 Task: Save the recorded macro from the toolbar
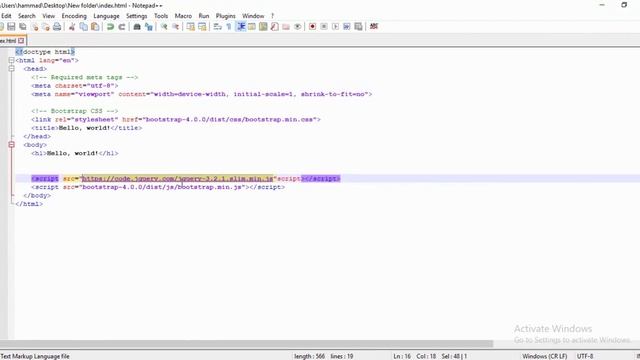[x=358, y=27]
